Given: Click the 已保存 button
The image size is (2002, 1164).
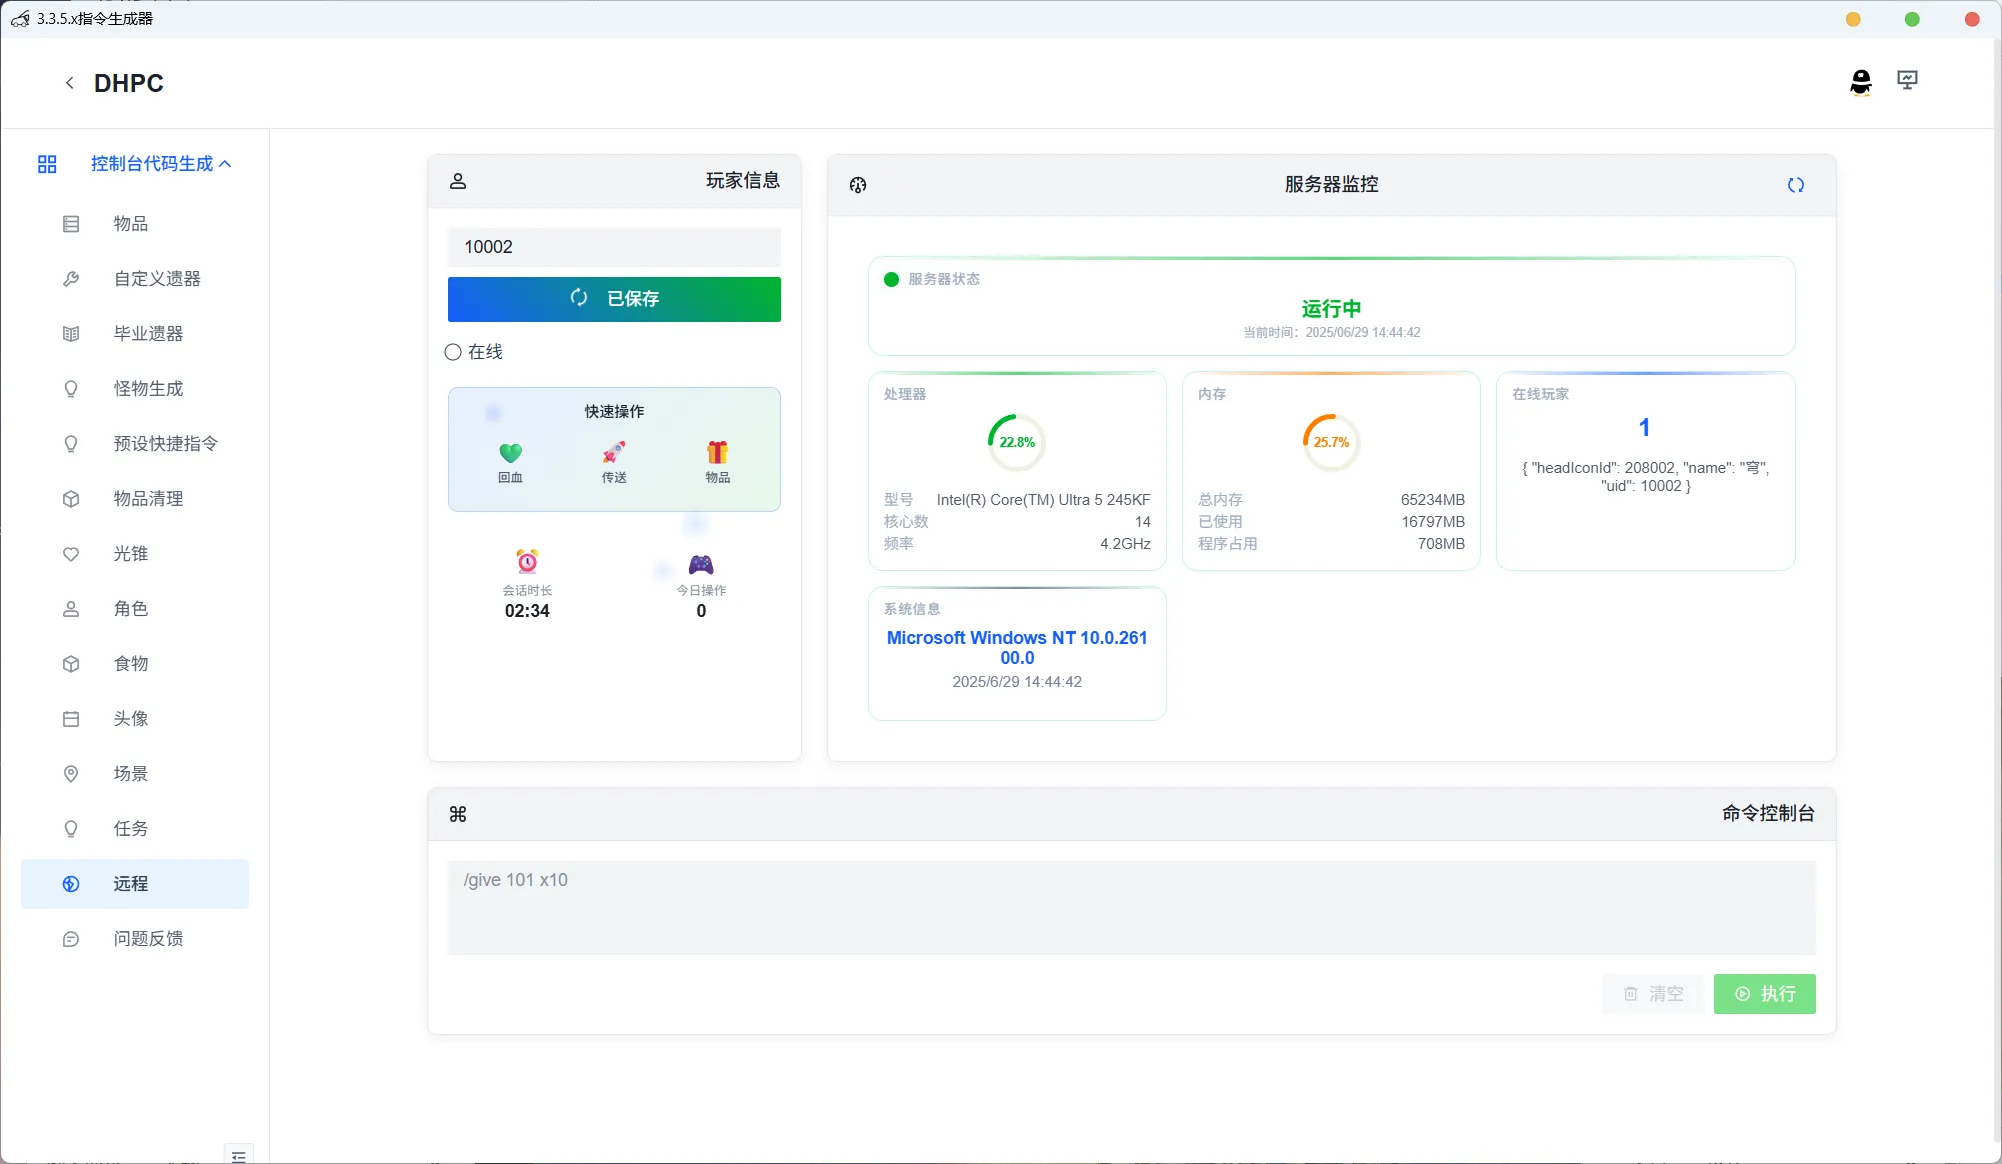Looking at the screenshot, I should (x=614, y=299).
